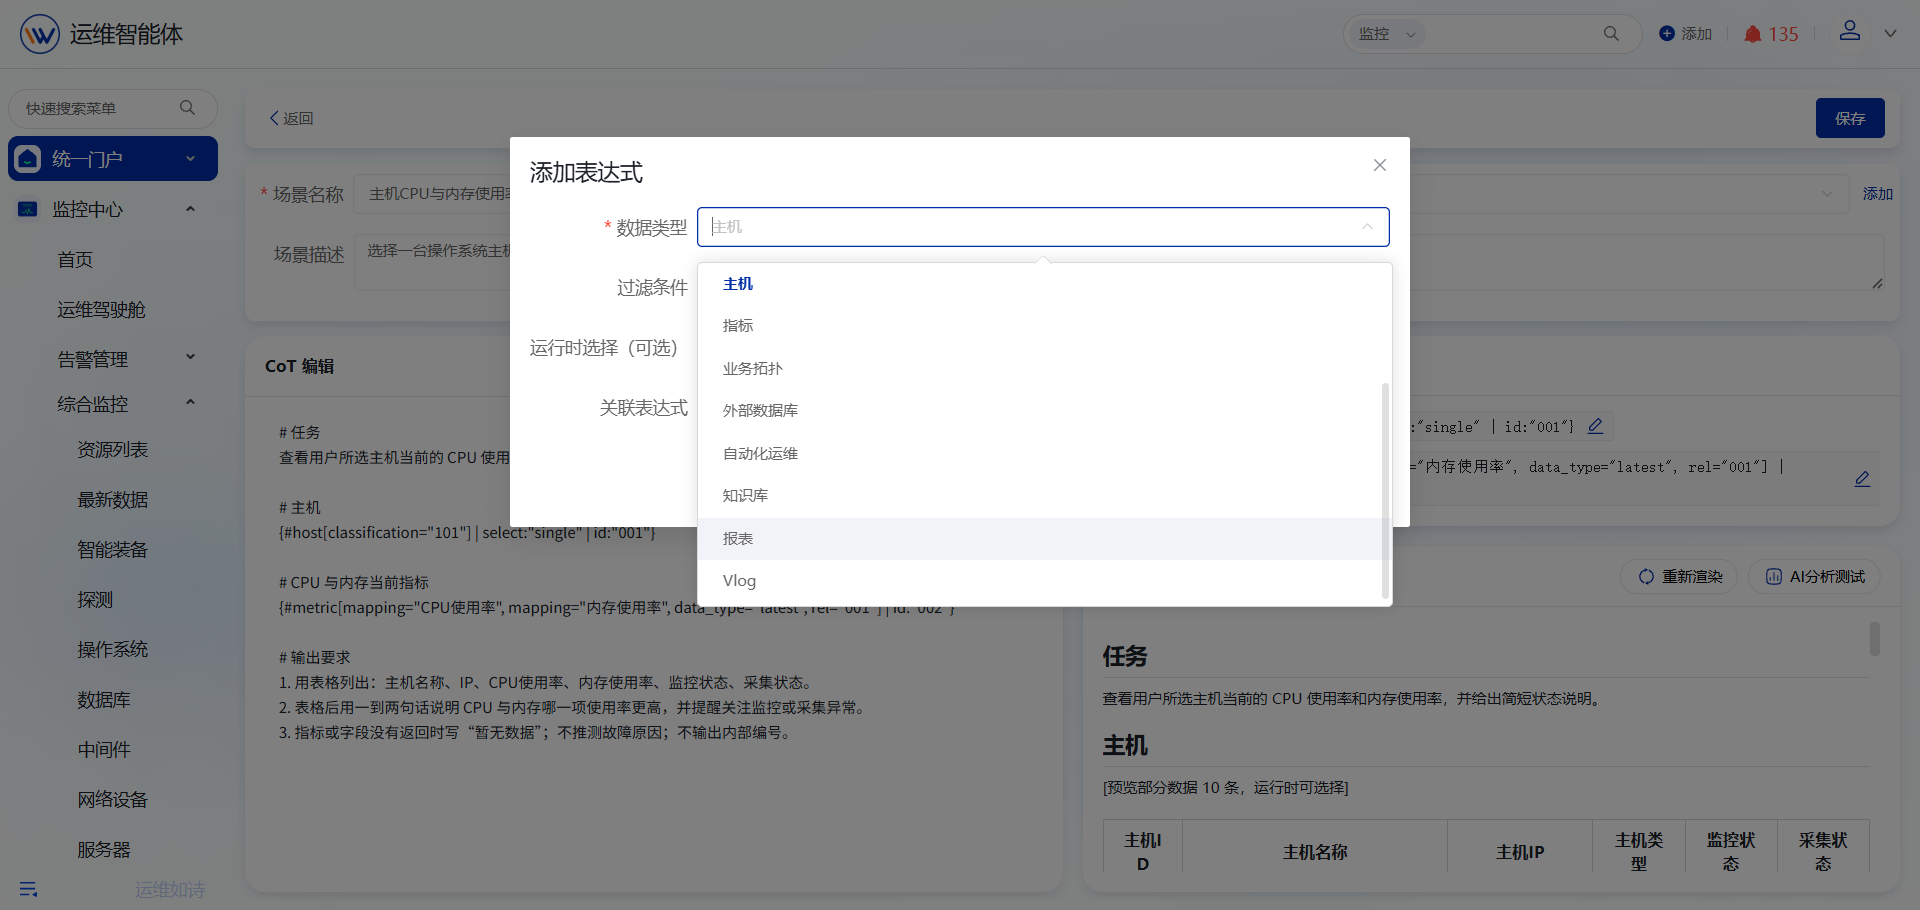Image resolution: width=1920 pixels, height=910 pixels.
Task: Open 资源列表 menu item
Action: click(113, 450)
